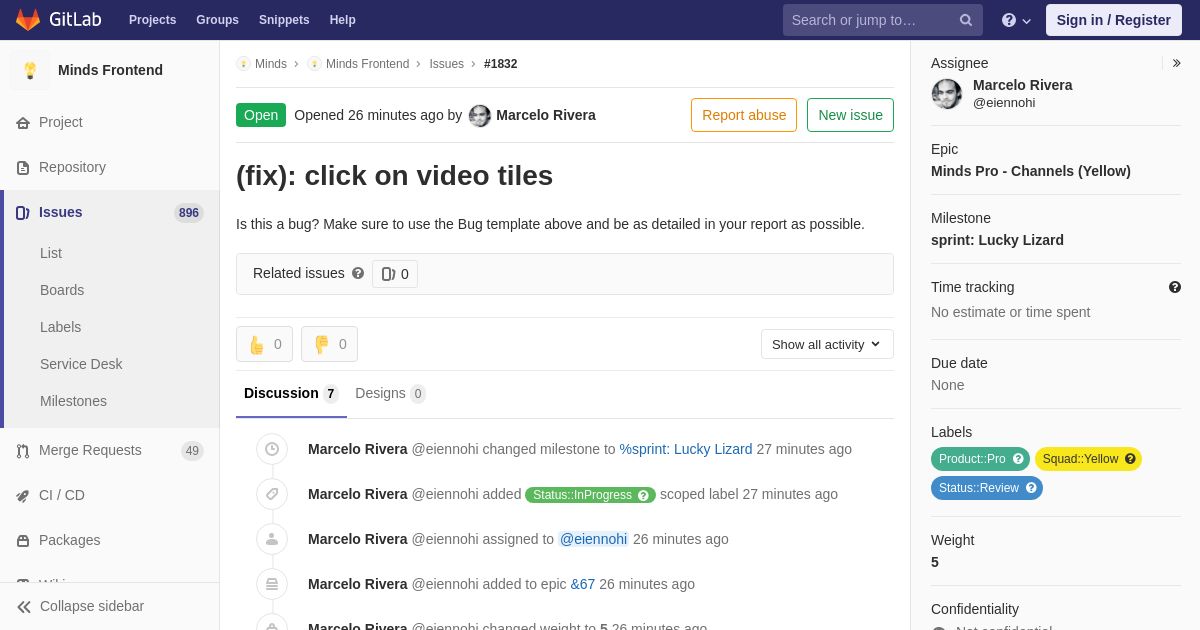The width and height of the screenshot is (1200, 630).
Task: Click the Packages icon in sidebar
Action: tap(23, 541)
